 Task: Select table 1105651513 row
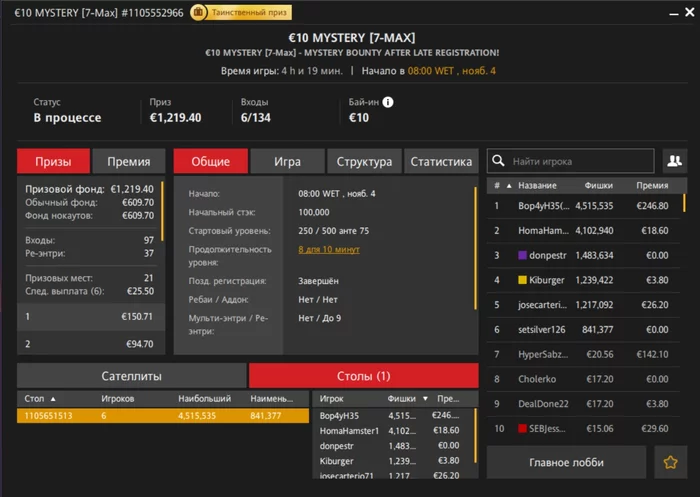point(160,415)
